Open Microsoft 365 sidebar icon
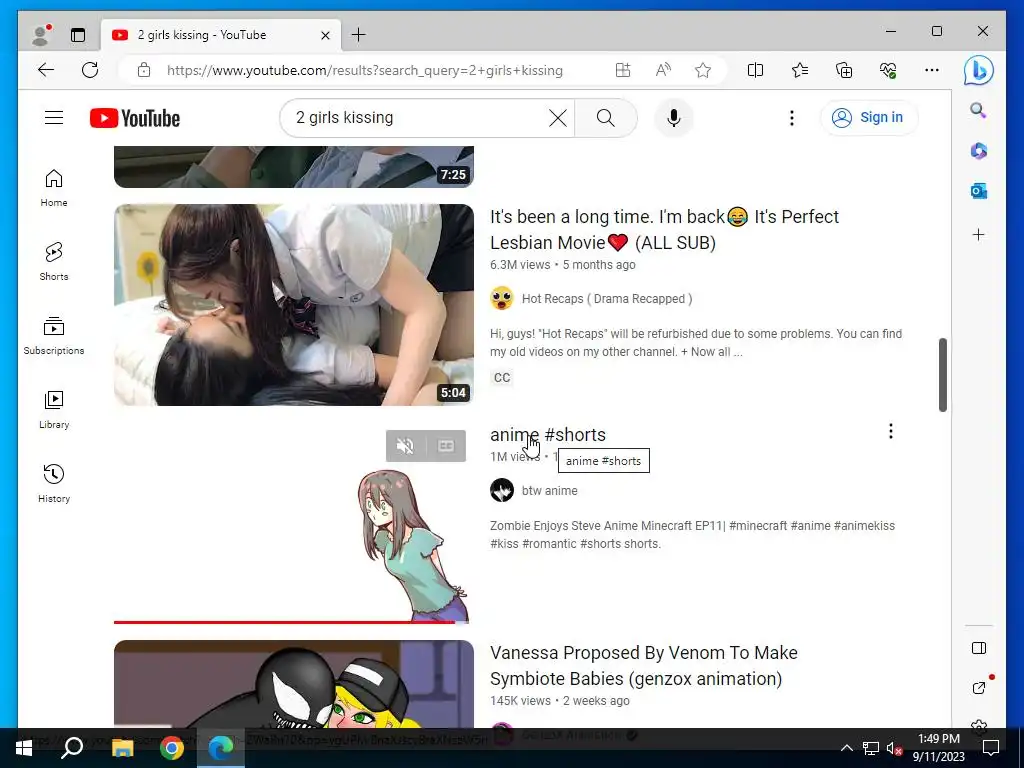The image size is (1024, 768). click(978, 151)
